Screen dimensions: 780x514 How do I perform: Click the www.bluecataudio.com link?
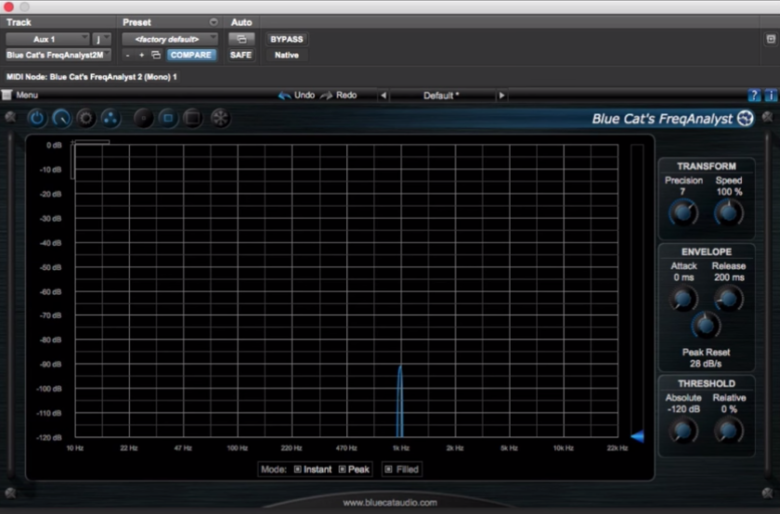pos(390,503)
